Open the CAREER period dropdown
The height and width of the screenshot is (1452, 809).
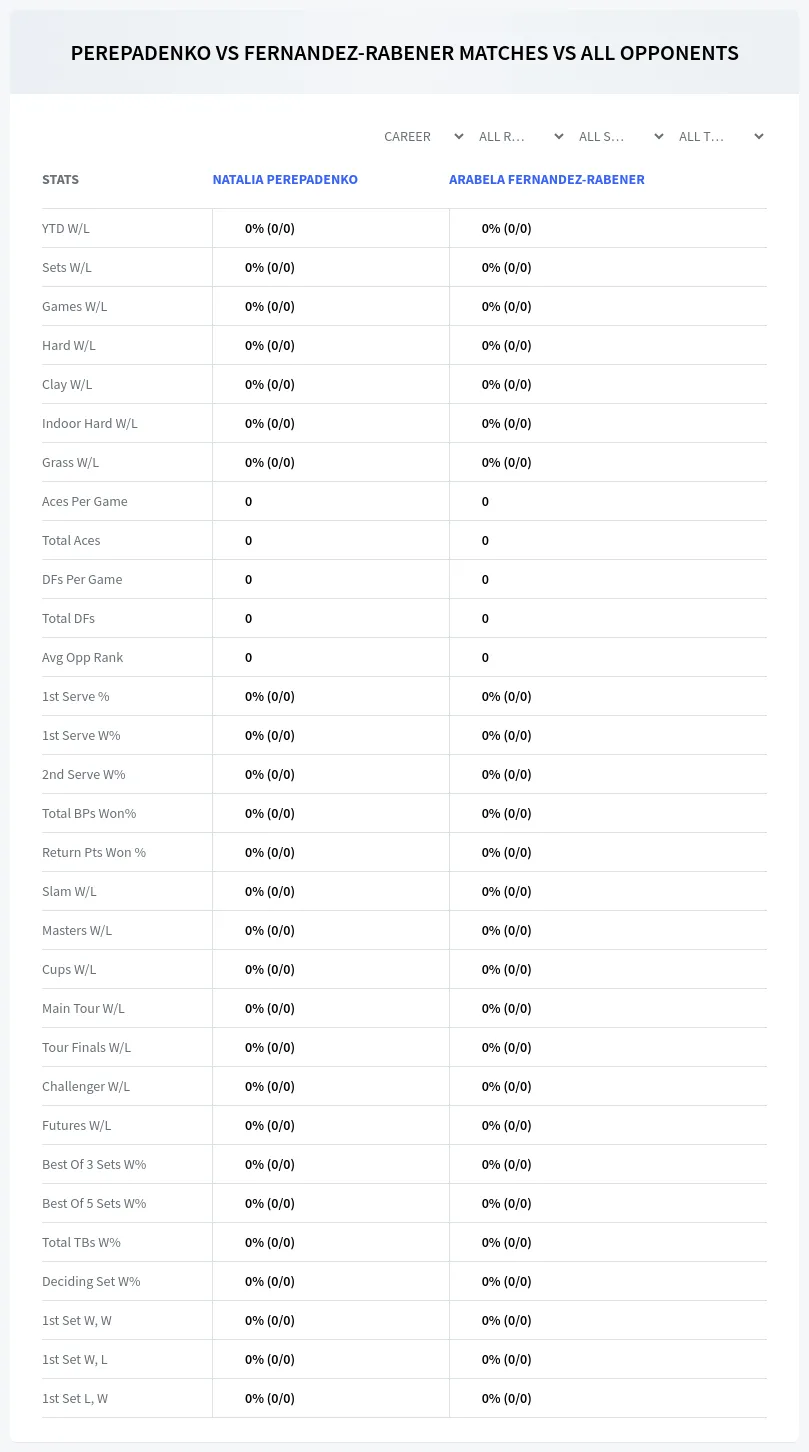[x=424, y=136]
